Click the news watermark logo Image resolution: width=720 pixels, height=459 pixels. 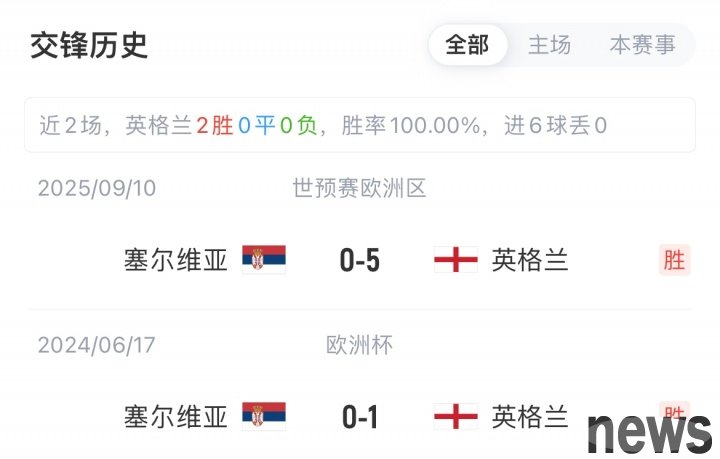coord(649,431)
